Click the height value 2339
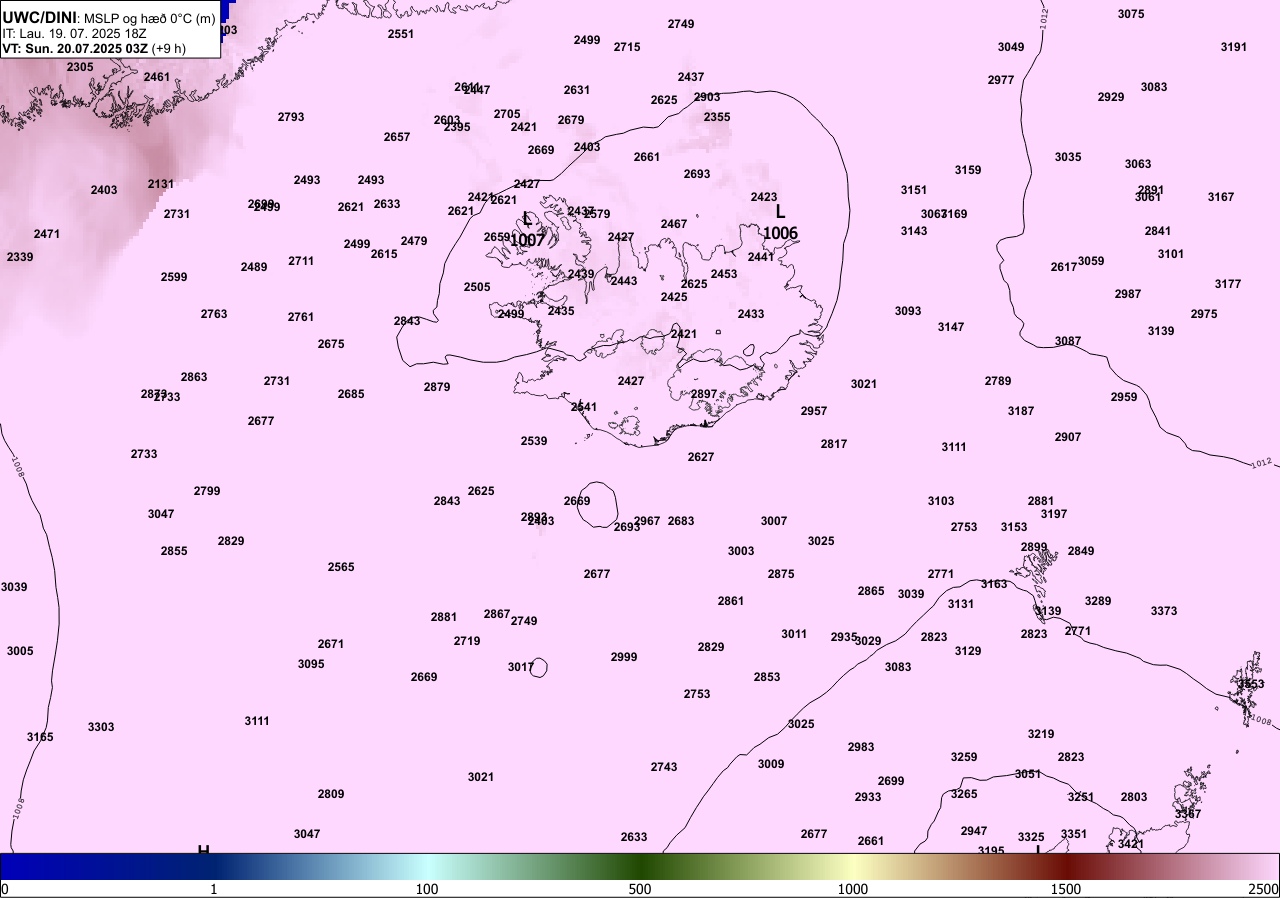 [x=20, y=257]
